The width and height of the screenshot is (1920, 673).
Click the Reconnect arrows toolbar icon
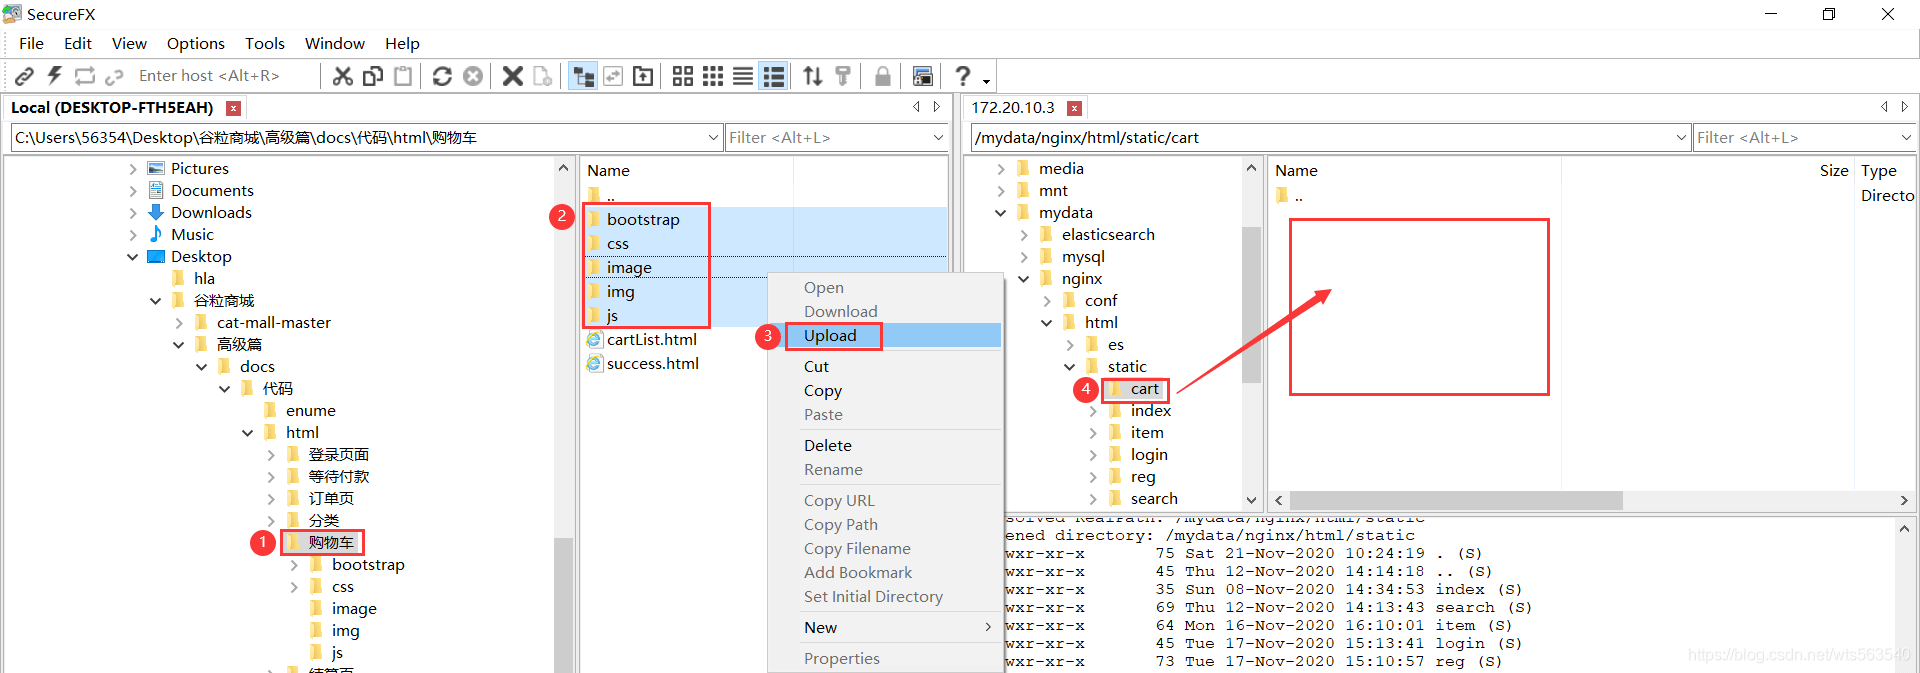point(85,76)
